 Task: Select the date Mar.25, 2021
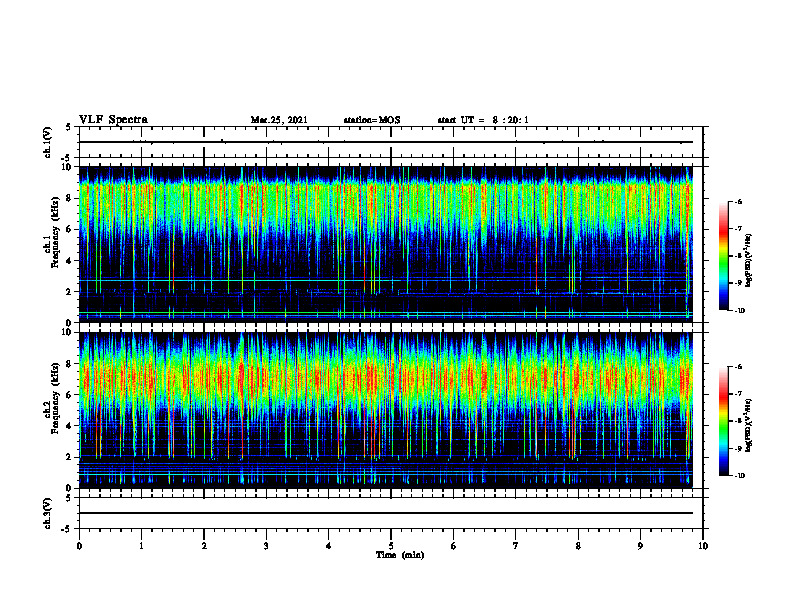point(279,120)
